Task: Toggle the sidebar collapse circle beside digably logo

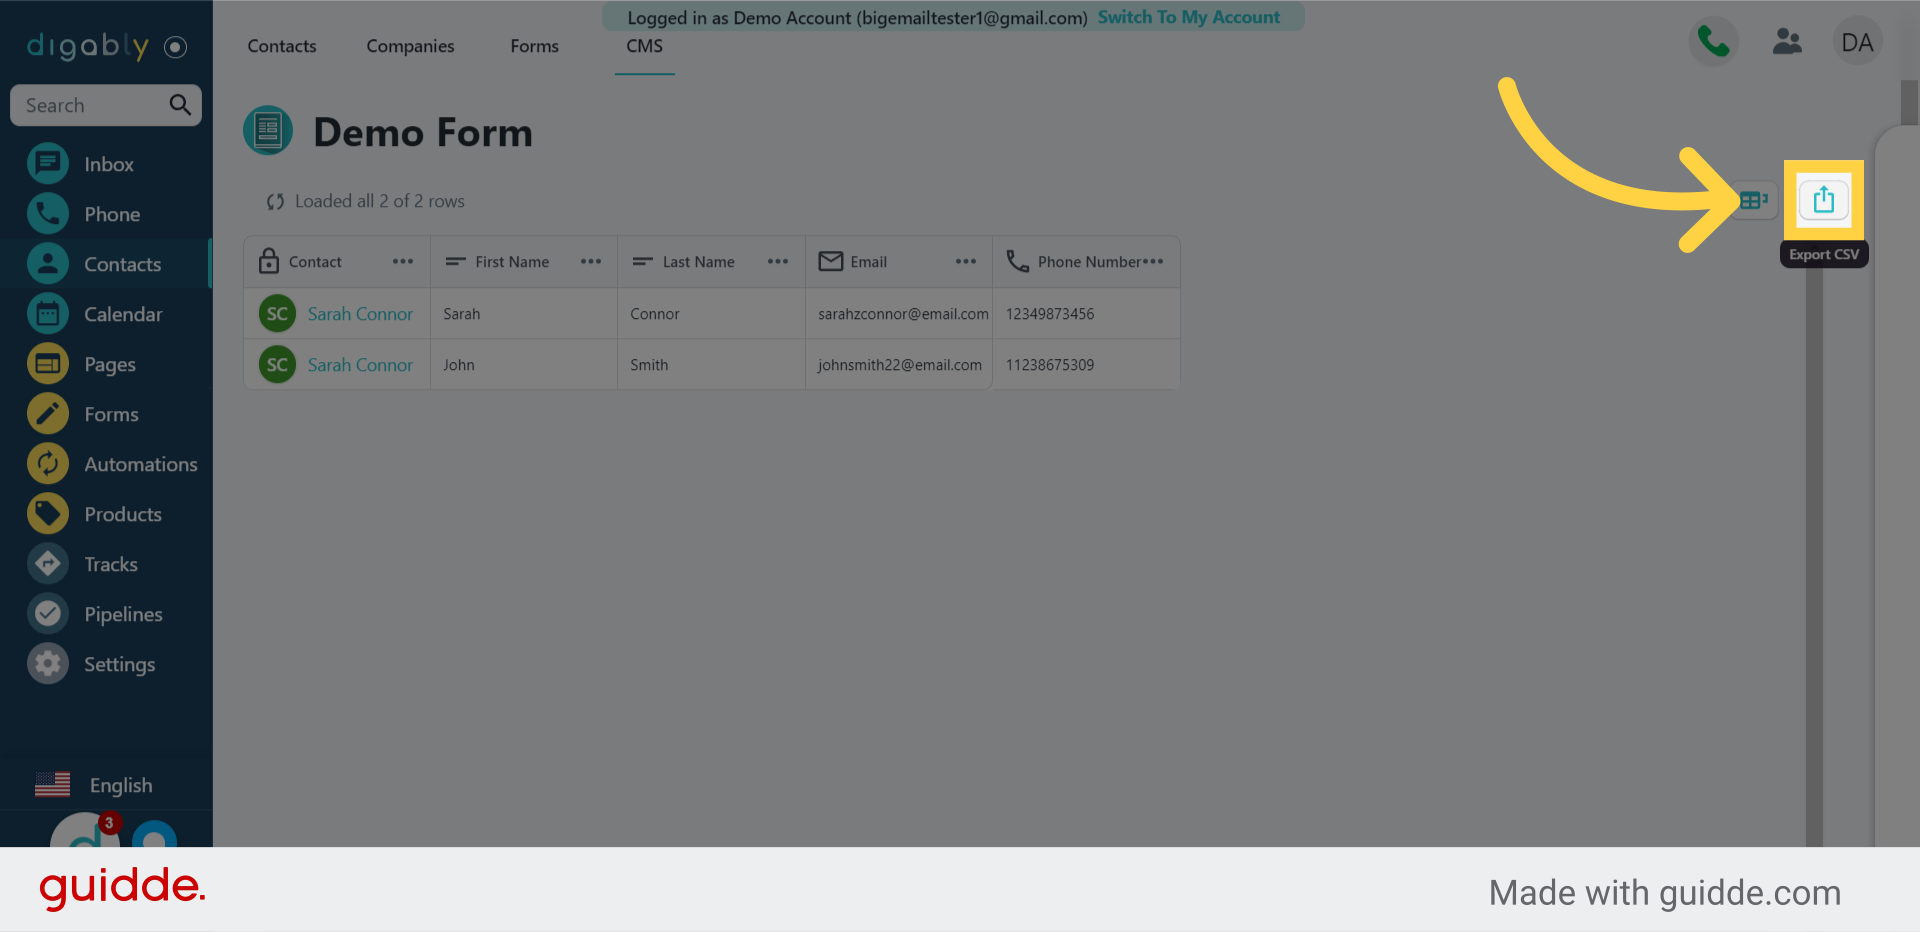Action: click(x=175, y=47)
